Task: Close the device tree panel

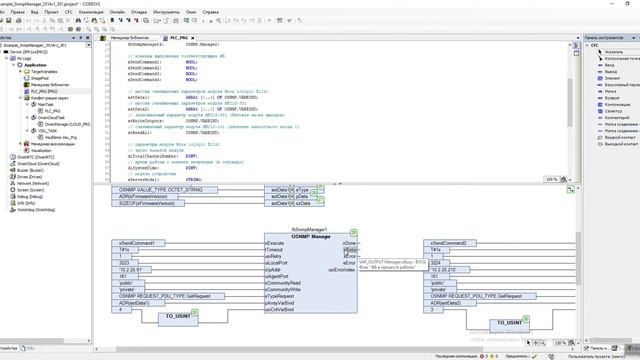Action: (87, 38)
